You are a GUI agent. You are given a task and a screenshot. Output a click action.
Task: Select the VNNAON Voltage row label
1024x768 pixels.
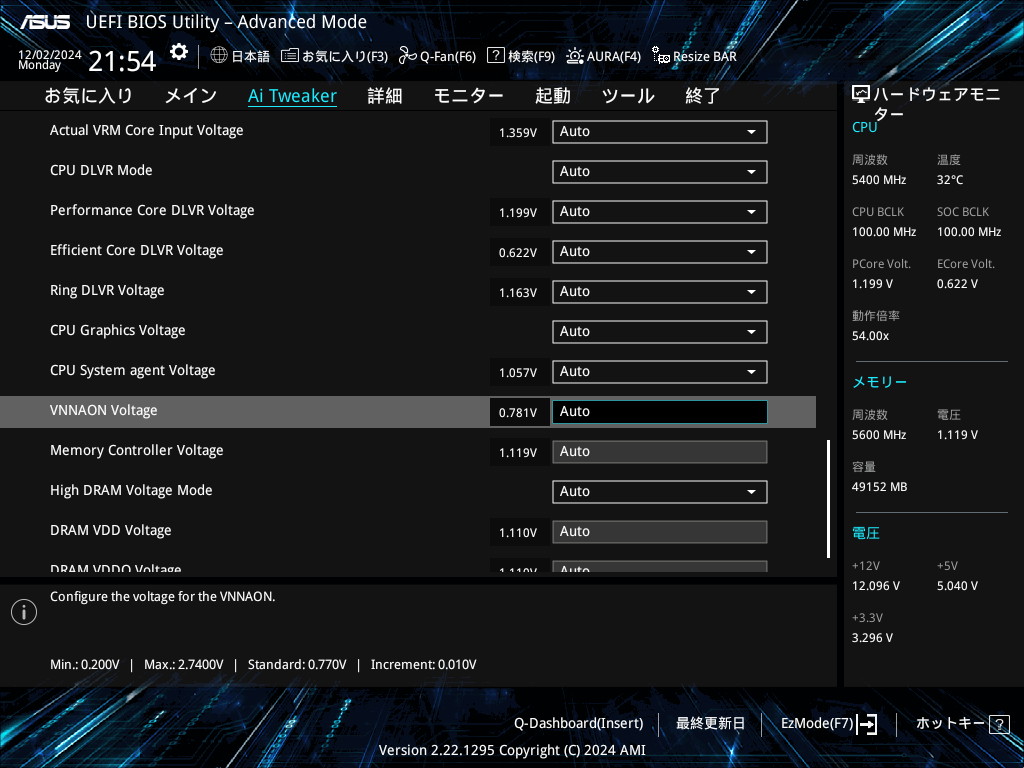[x=104, y=411]
